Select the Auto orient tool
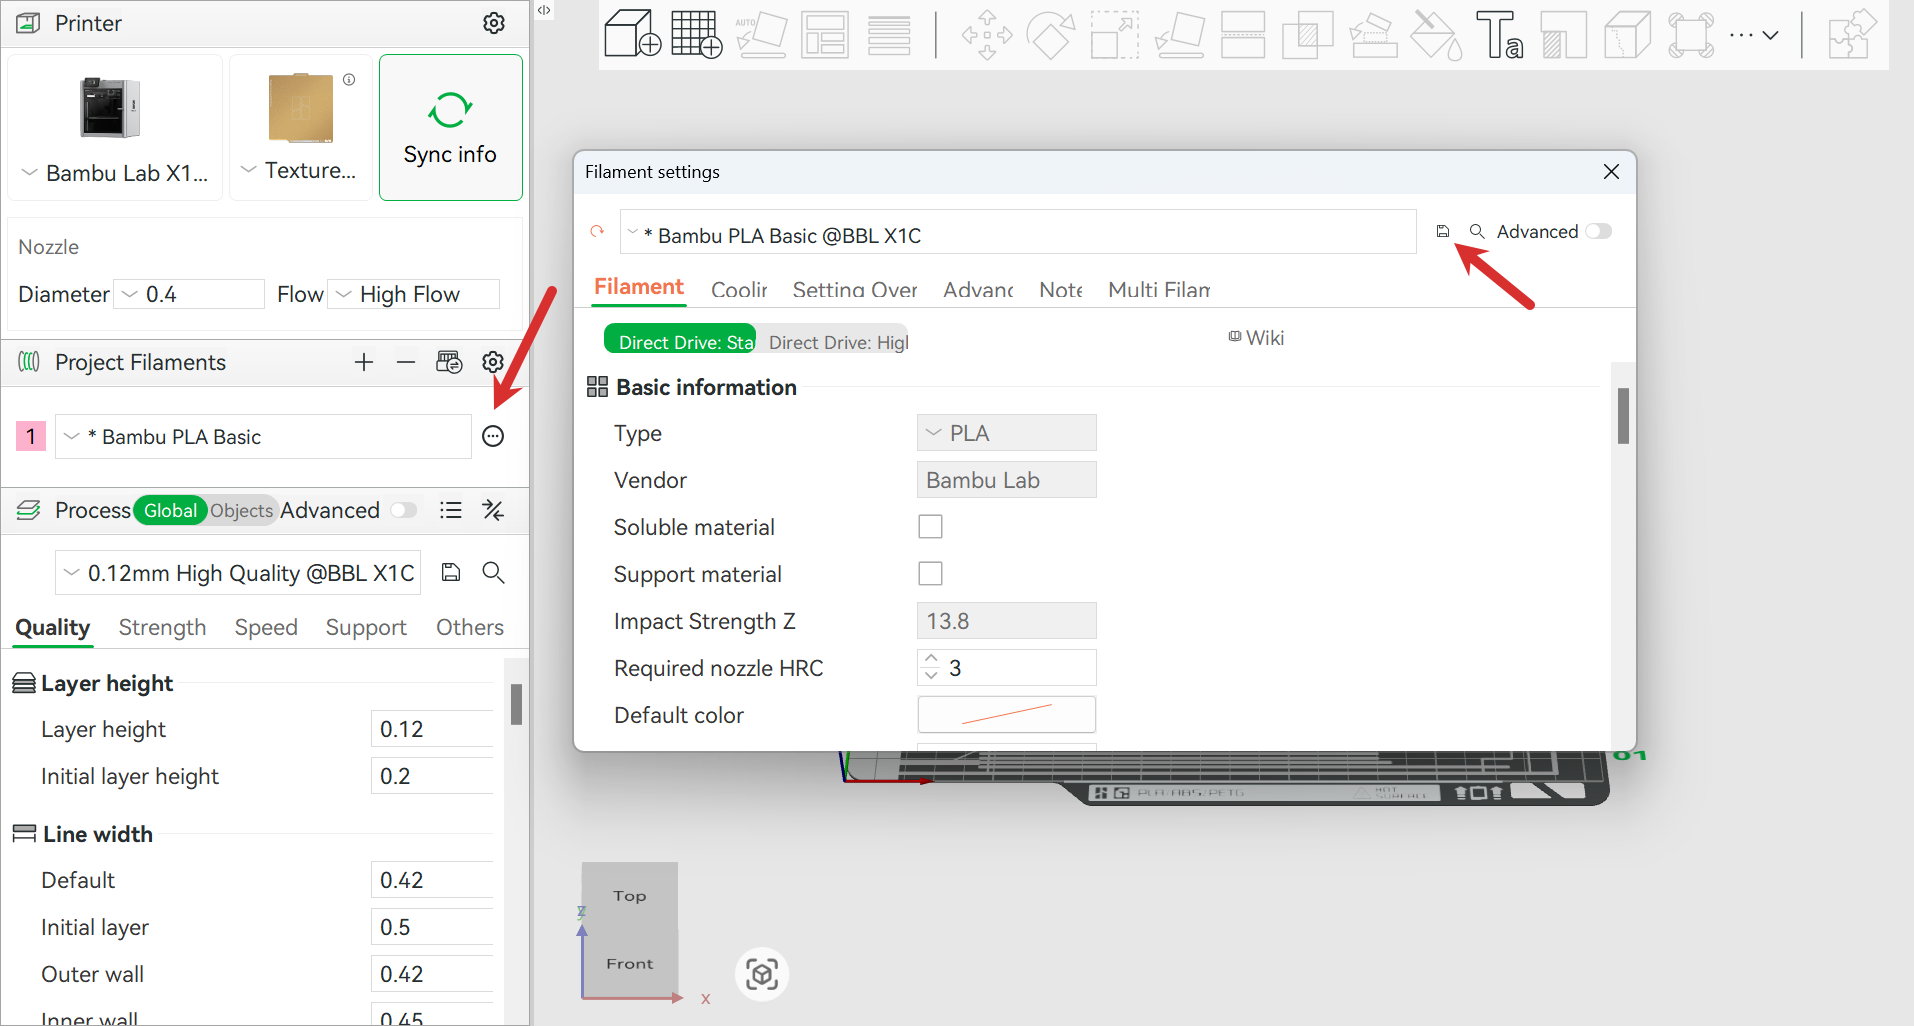 (x=761, y=34)
